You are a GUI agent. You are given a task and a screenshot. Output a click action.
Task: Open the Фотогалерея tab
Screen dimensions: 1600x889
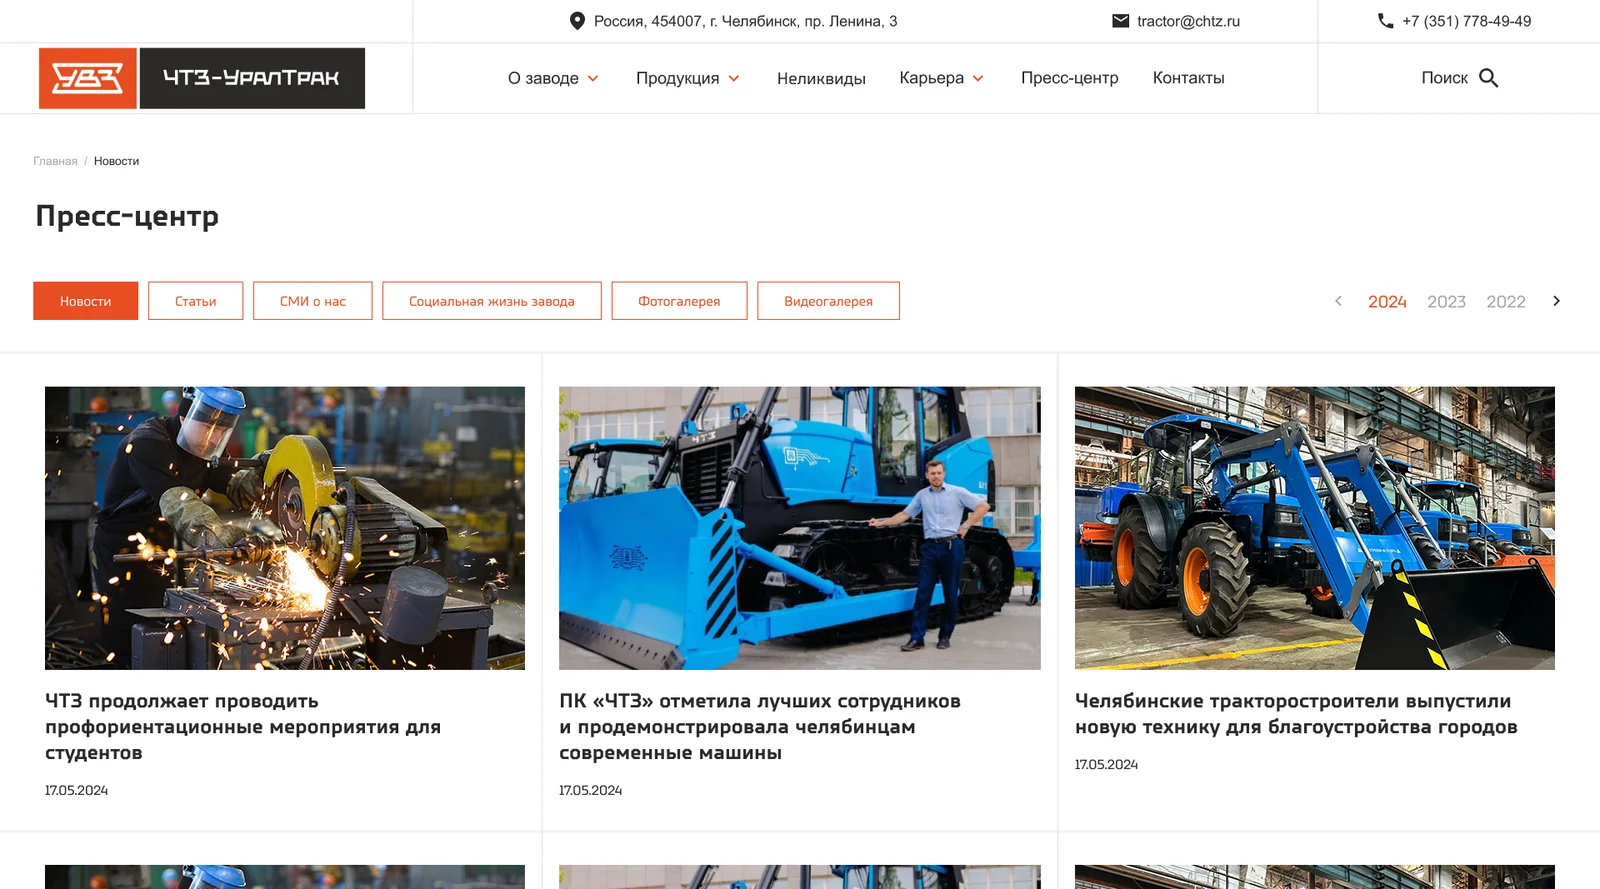coord(679,301)
